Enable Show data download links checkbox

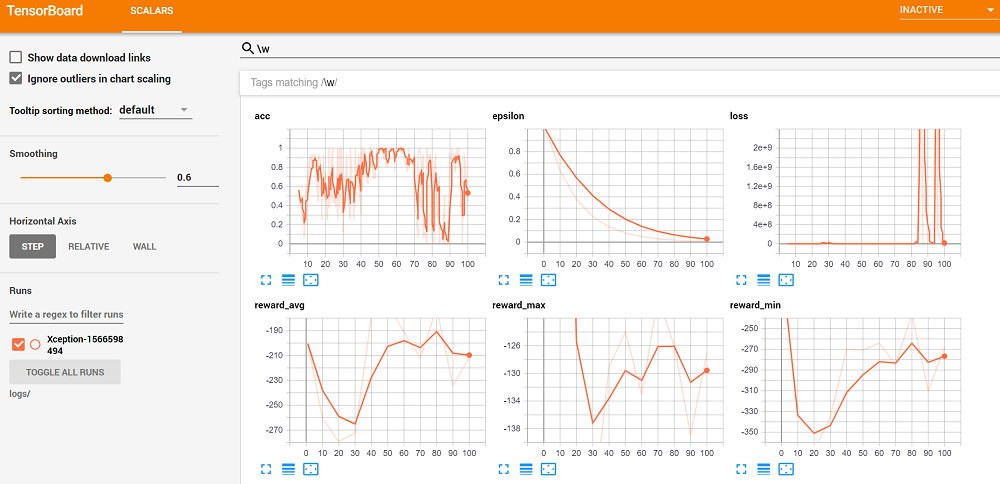tap(16, 58)
